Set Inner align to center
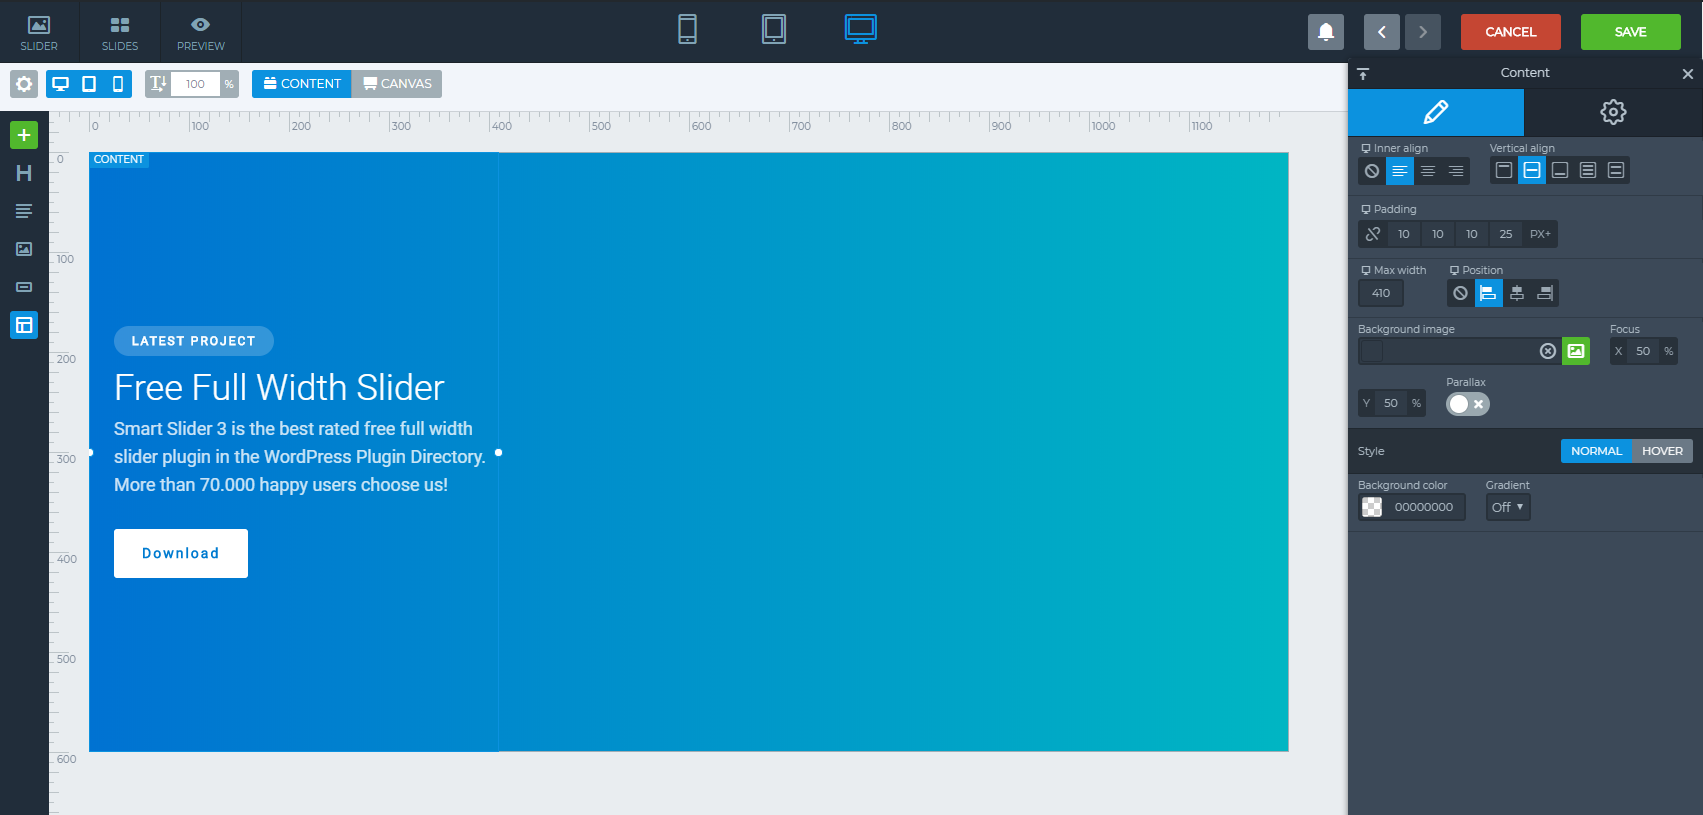Image resolution: width=1703 pixels, height=815 pixels. click(1428, 171)
